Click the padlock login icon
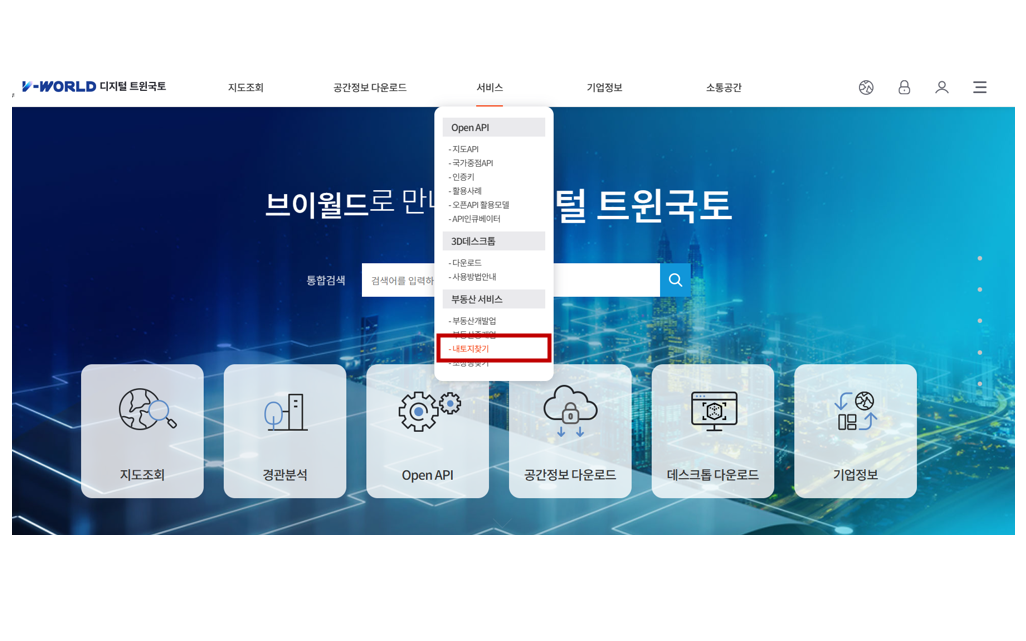This screenshot has height=641, width=1026. click(x=904, y=88)
